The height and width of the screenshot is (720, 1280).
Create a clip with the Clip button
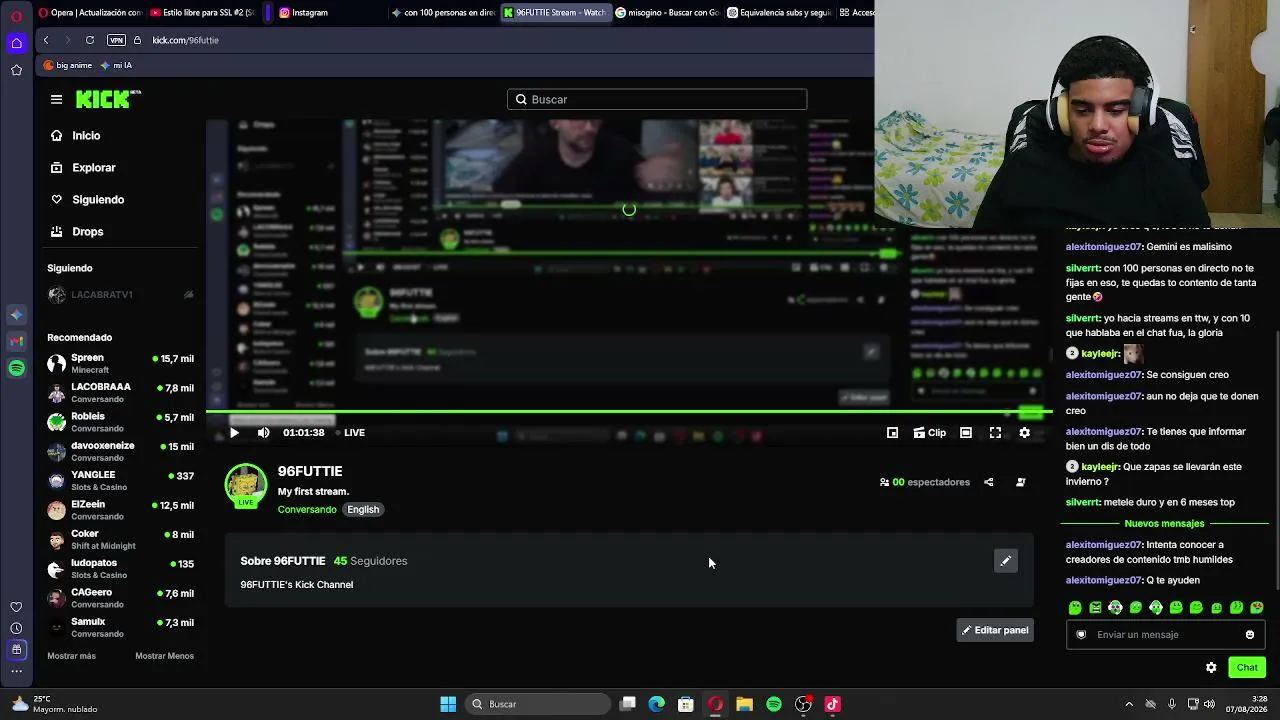tap(929, 433)
